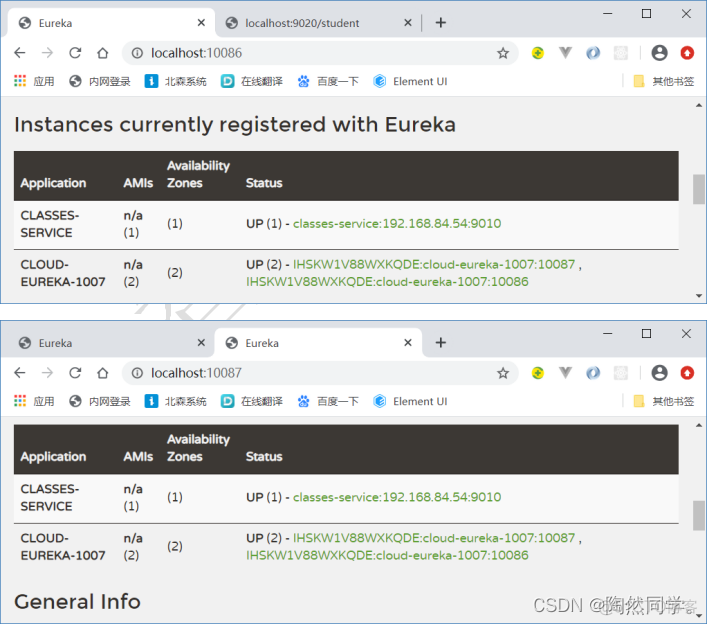Click scroll-up arrow in localhost:10087 window
This screenshot has width=707, height=625.
698,425
